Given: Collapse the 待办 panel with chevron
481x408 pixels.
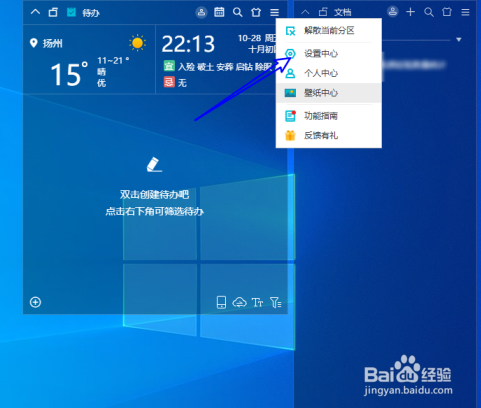Looking at the screenshot, I should [35, 12].
